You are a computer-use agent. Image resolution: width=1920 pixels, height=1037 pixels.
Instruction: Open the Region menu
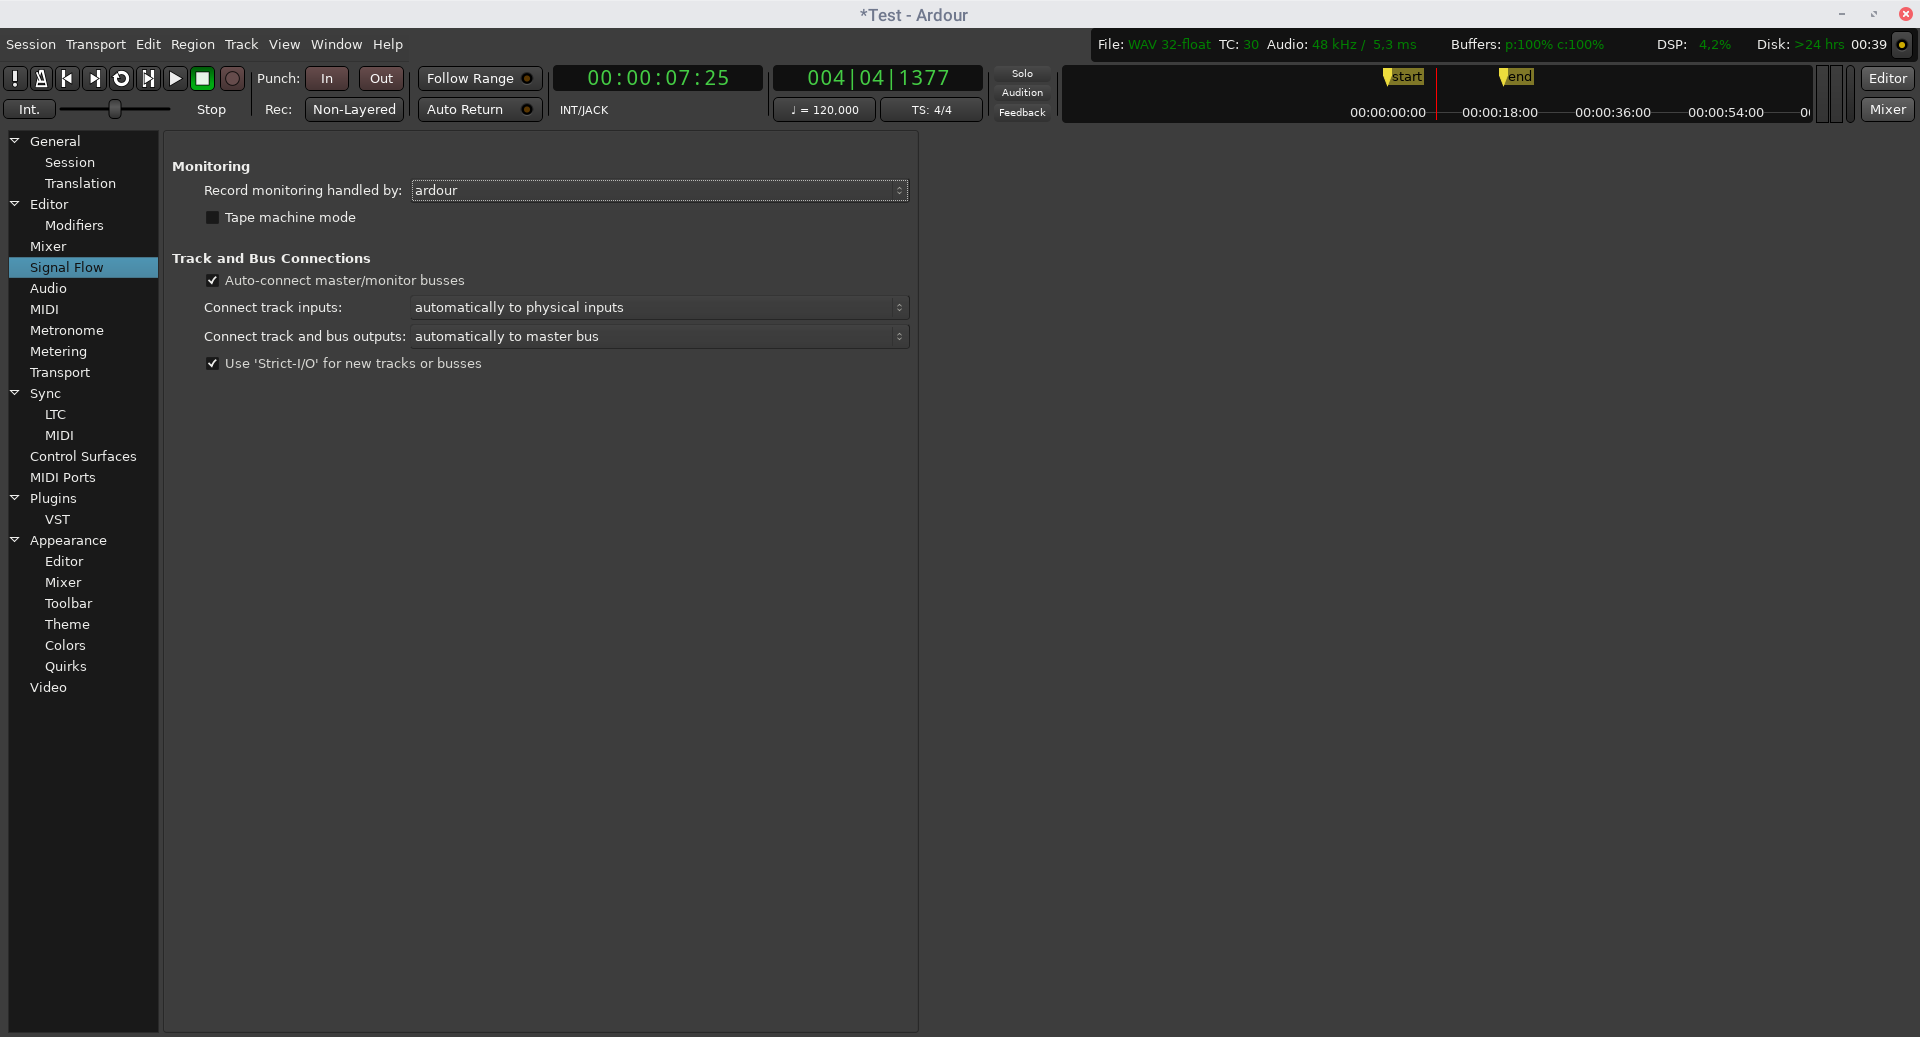(192, 44)
